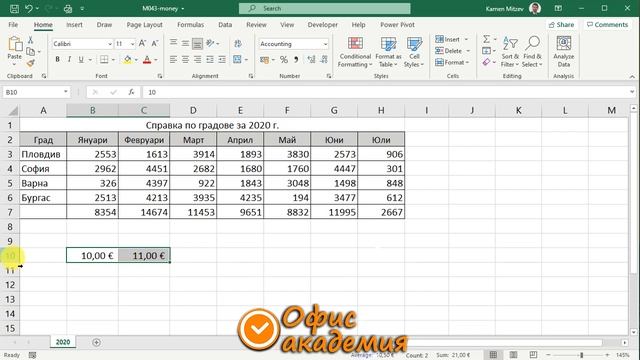Click the Name Box showing B10
The height and width of the screenshot is (360, 640).
click(x=36, y=92)
